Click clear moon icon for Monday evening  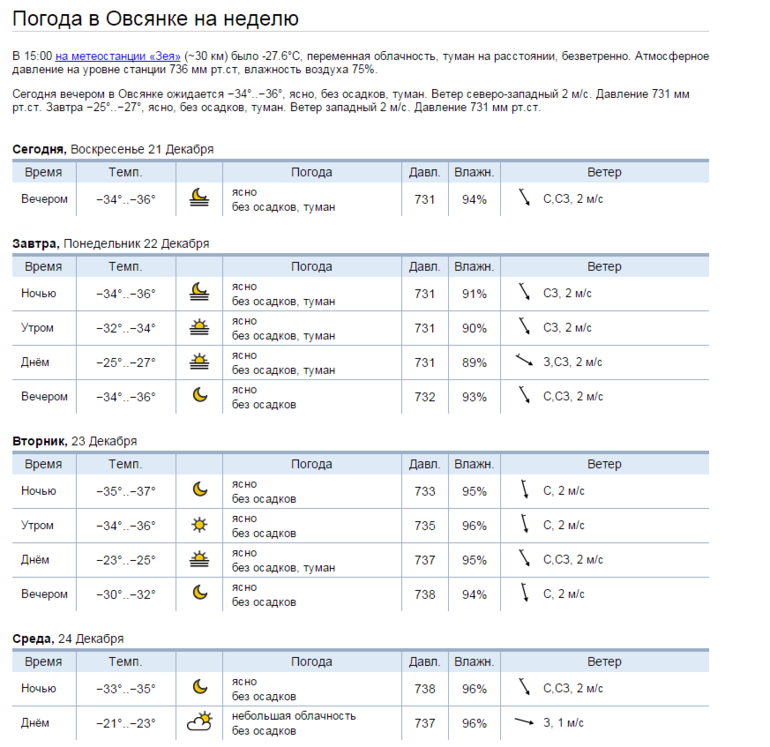coord(199,395)
